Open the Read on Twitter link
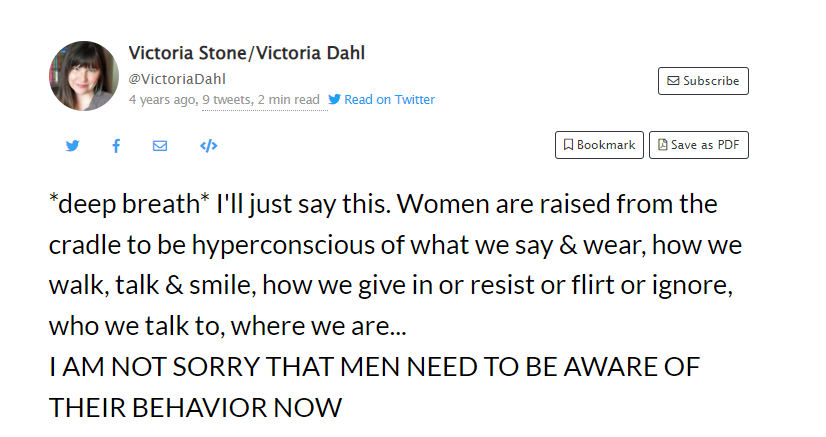826x437 pixels. click(389, 100)
